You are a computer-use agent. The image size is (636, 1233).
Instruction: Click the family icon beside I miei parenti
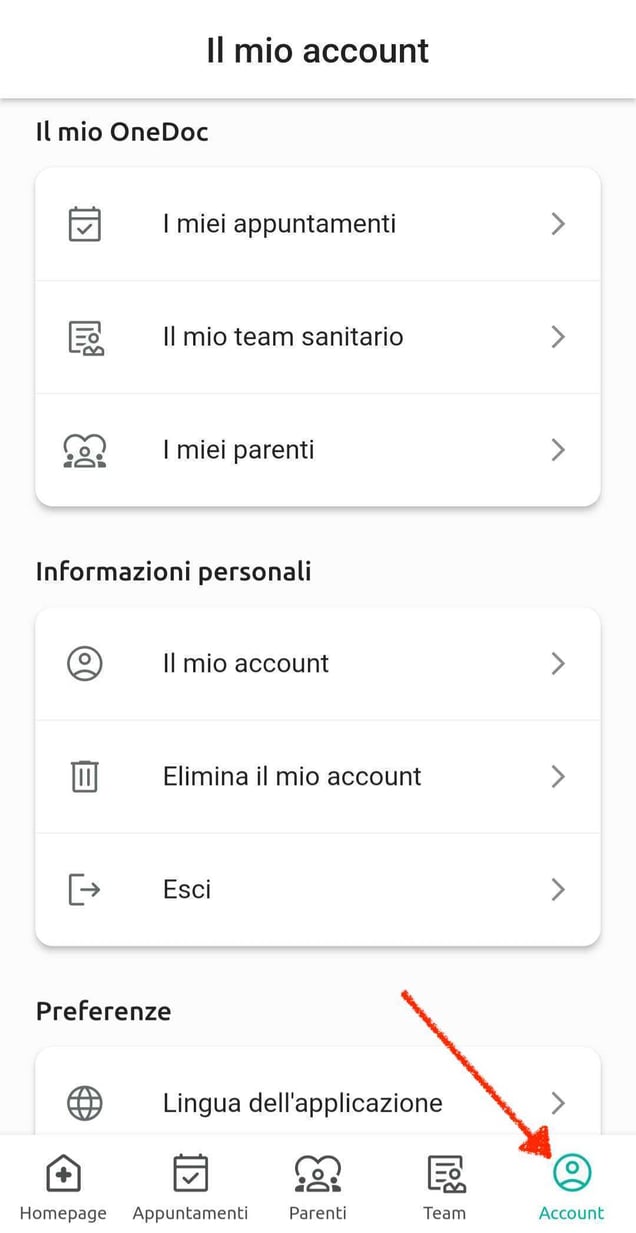click(85, 450)
